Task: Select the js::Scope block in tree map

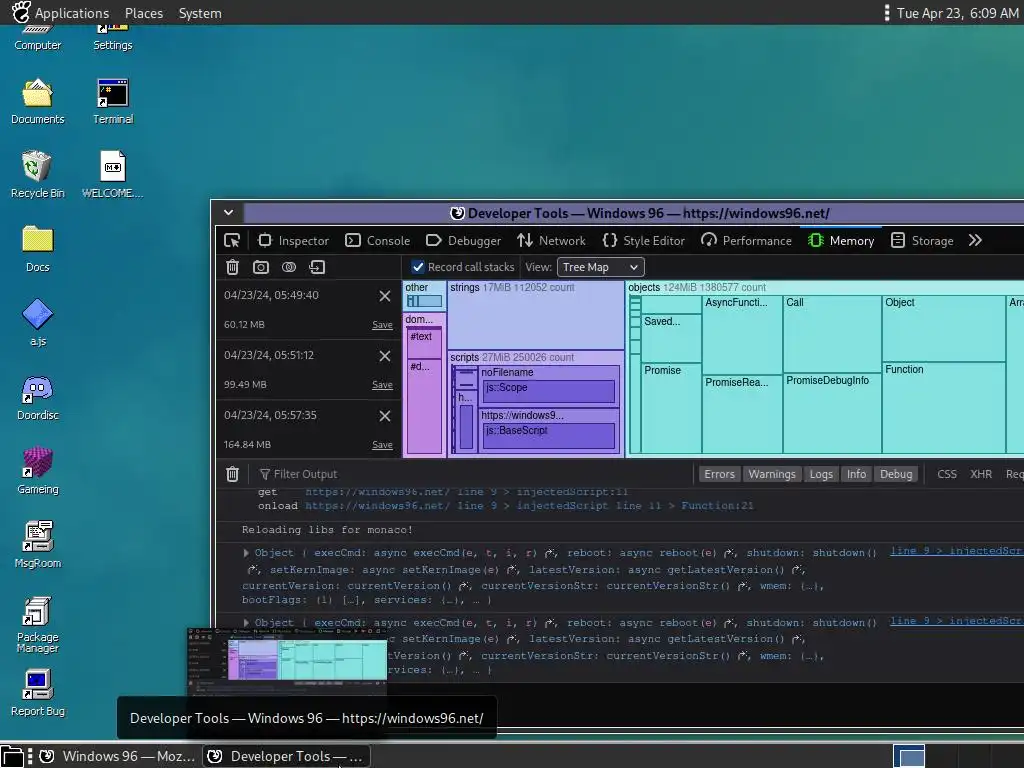Action: click(549, 391)
